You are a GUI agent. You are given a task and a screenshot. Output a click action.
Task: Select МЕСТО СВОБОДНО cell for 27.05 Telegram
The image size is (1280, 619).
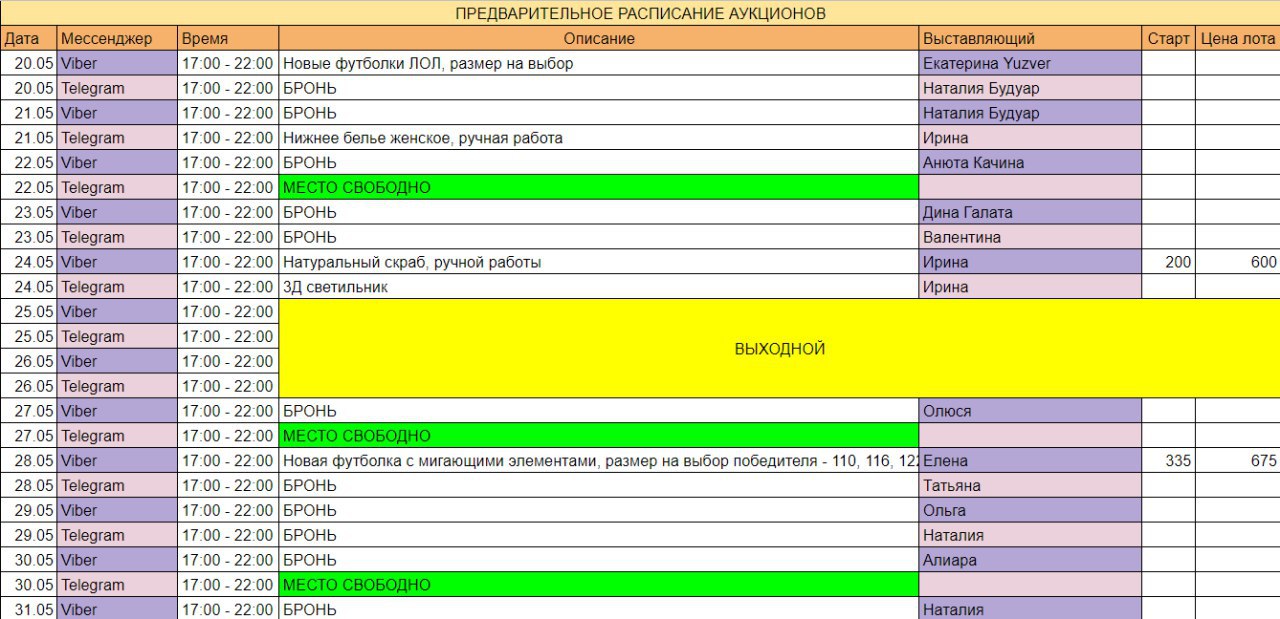click(599, 436)
